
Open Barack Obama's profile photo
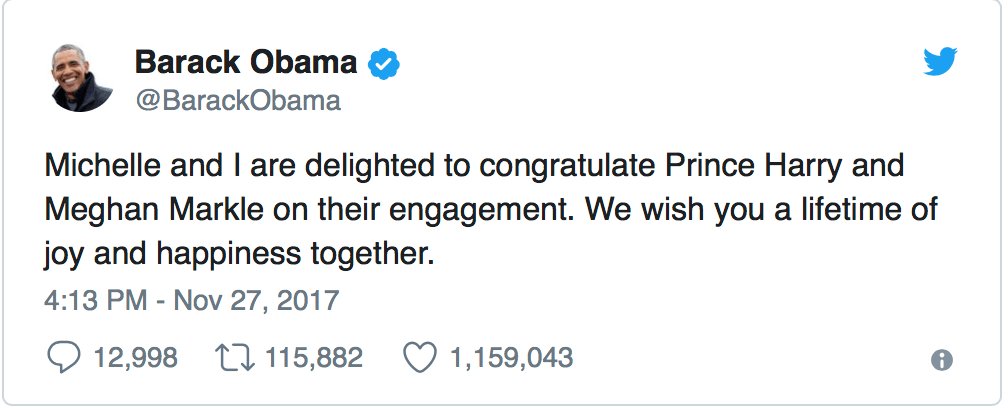pos(81,79)
